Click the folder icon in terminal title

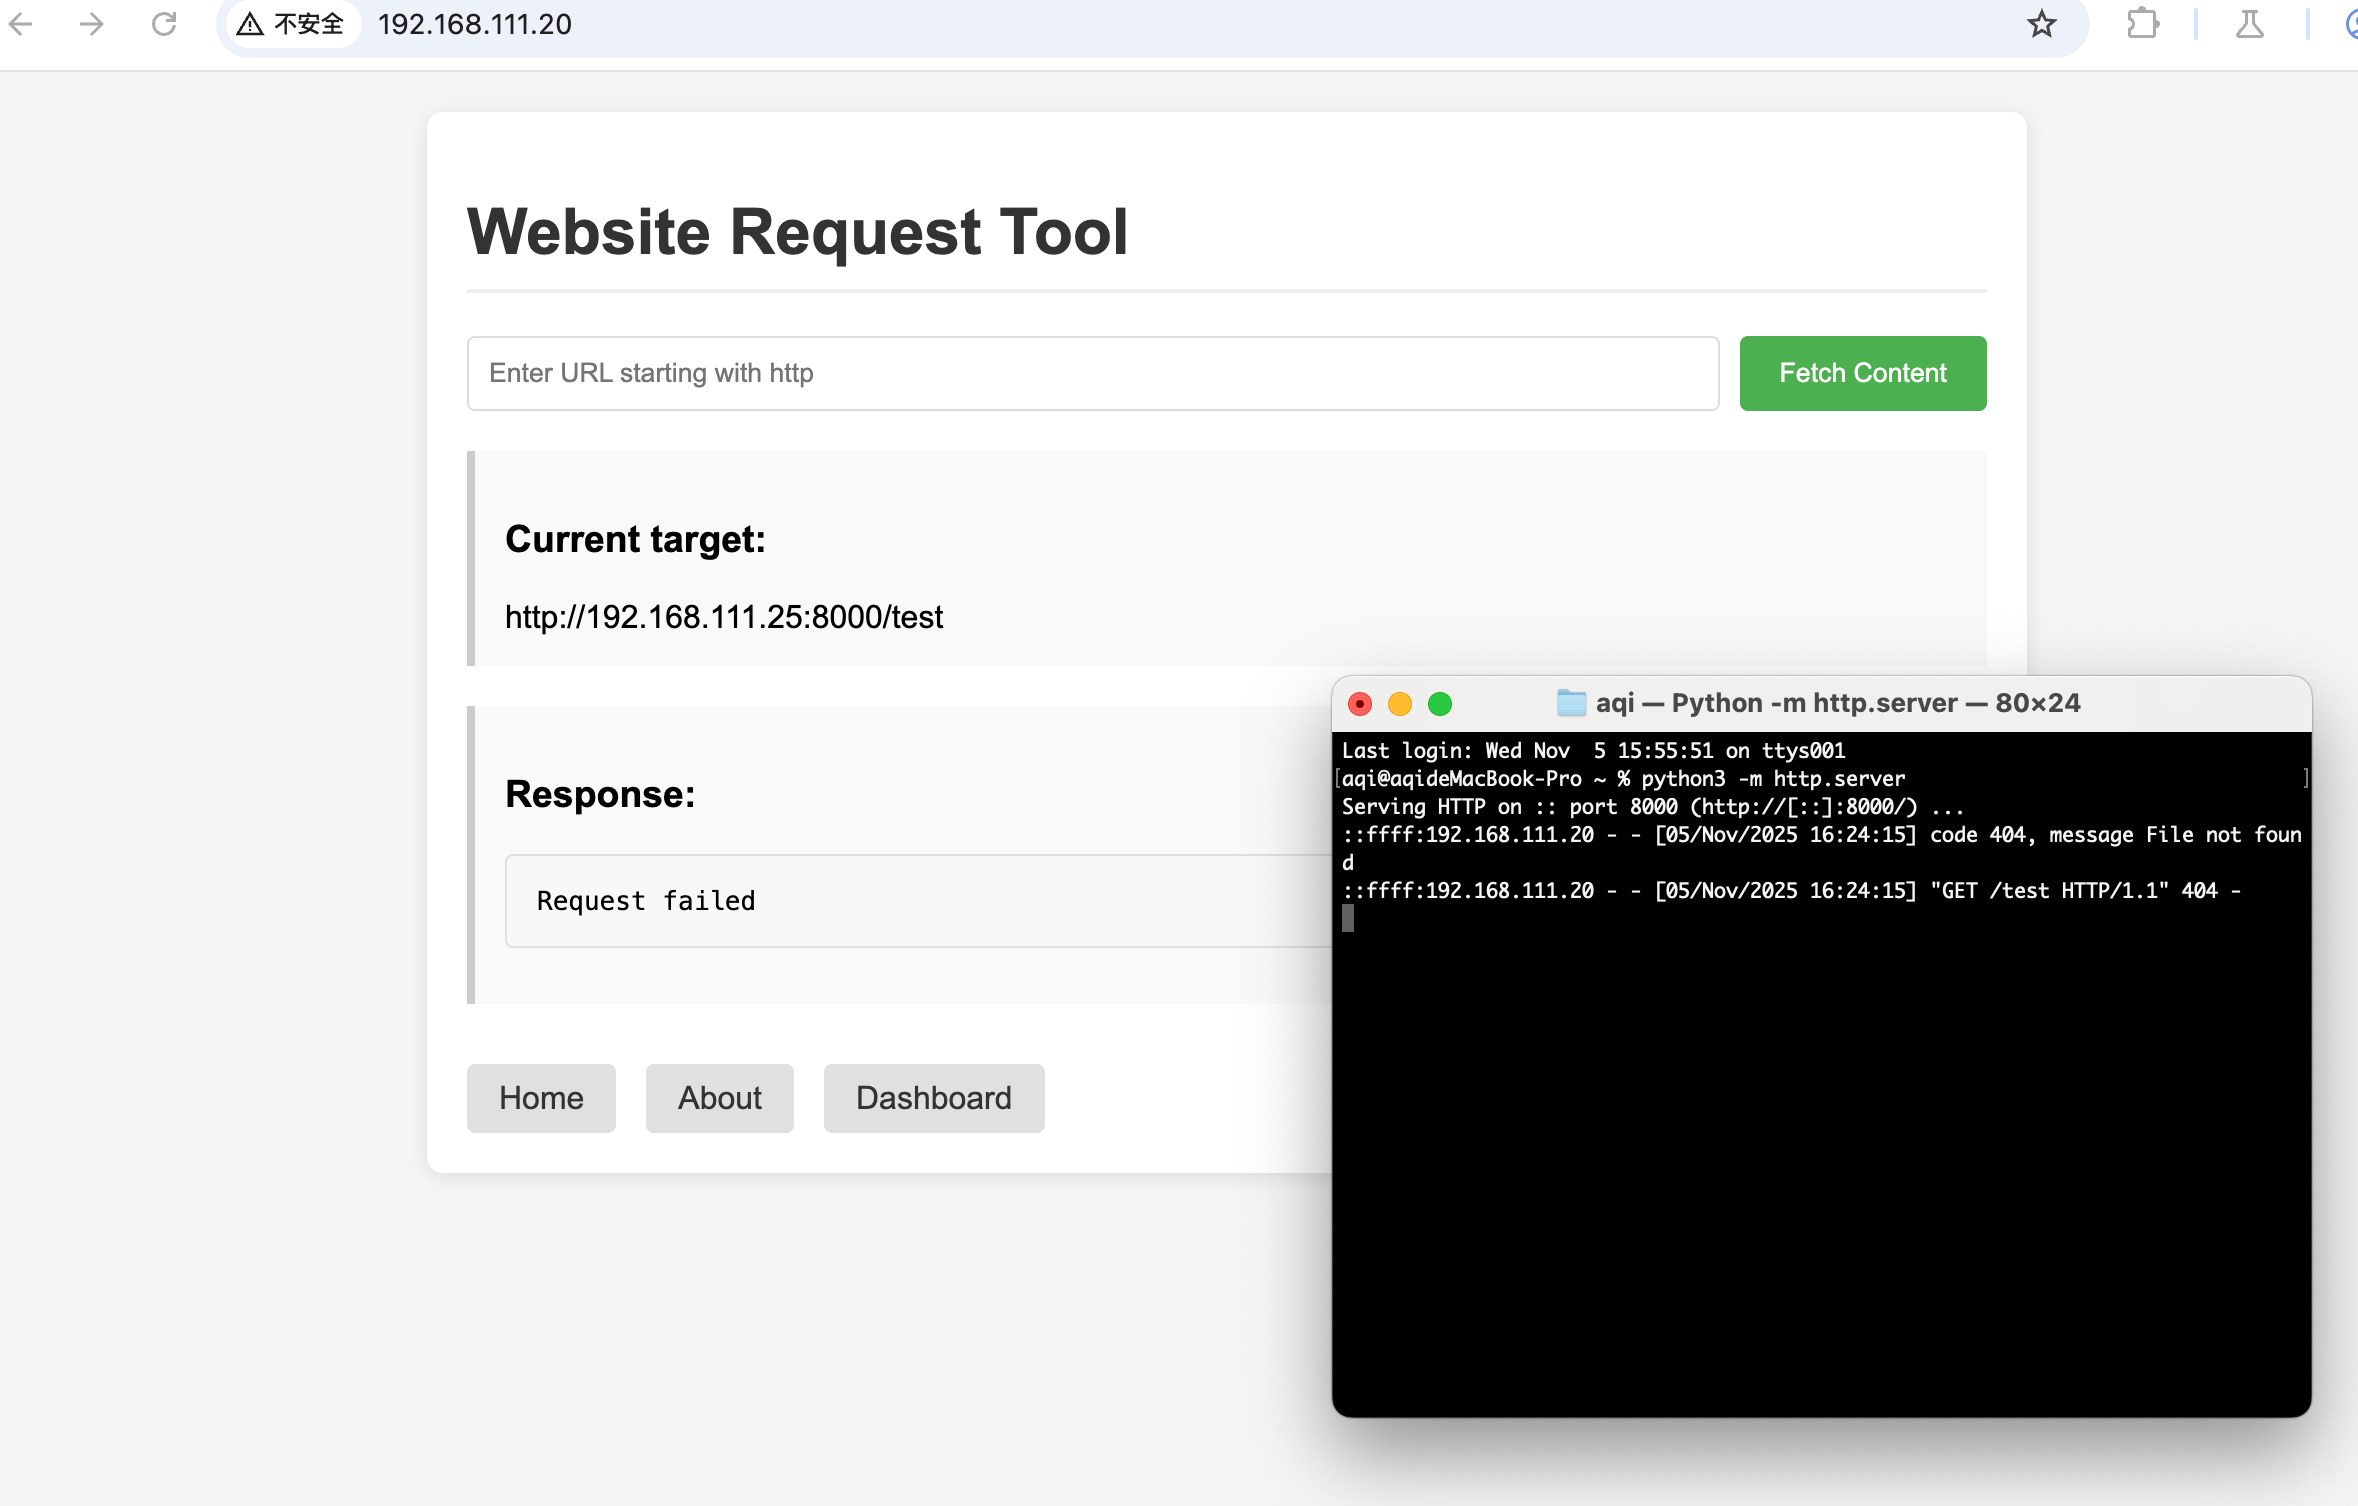[x=1572, y=703]
